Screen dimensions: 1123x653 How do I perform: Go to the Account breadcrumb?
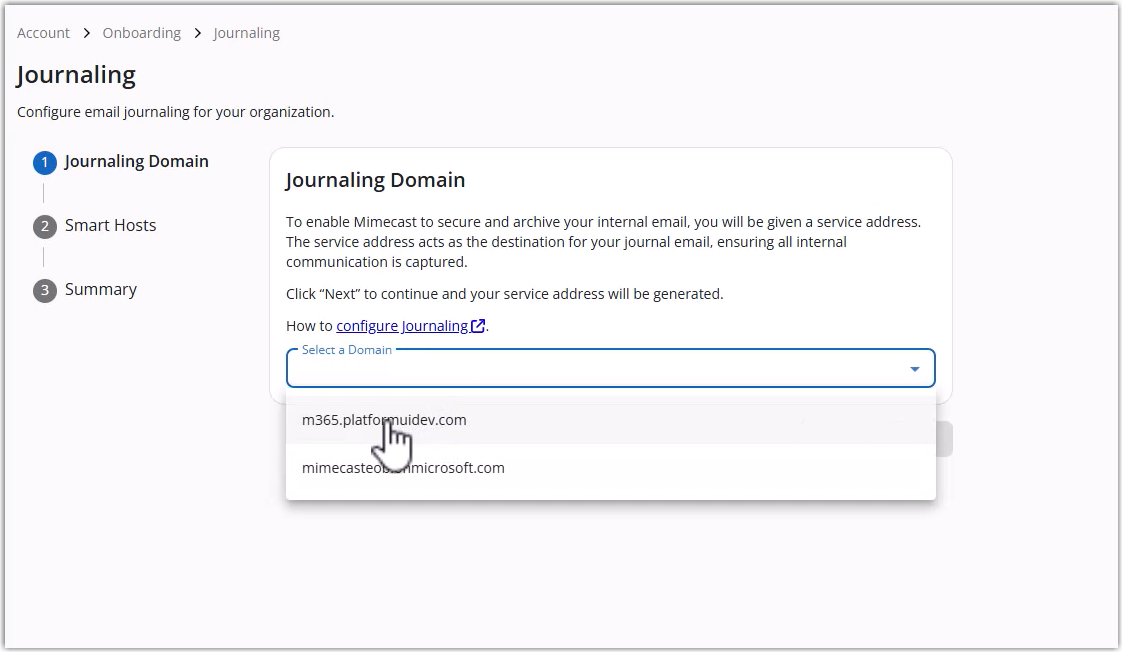coord(43,33)
